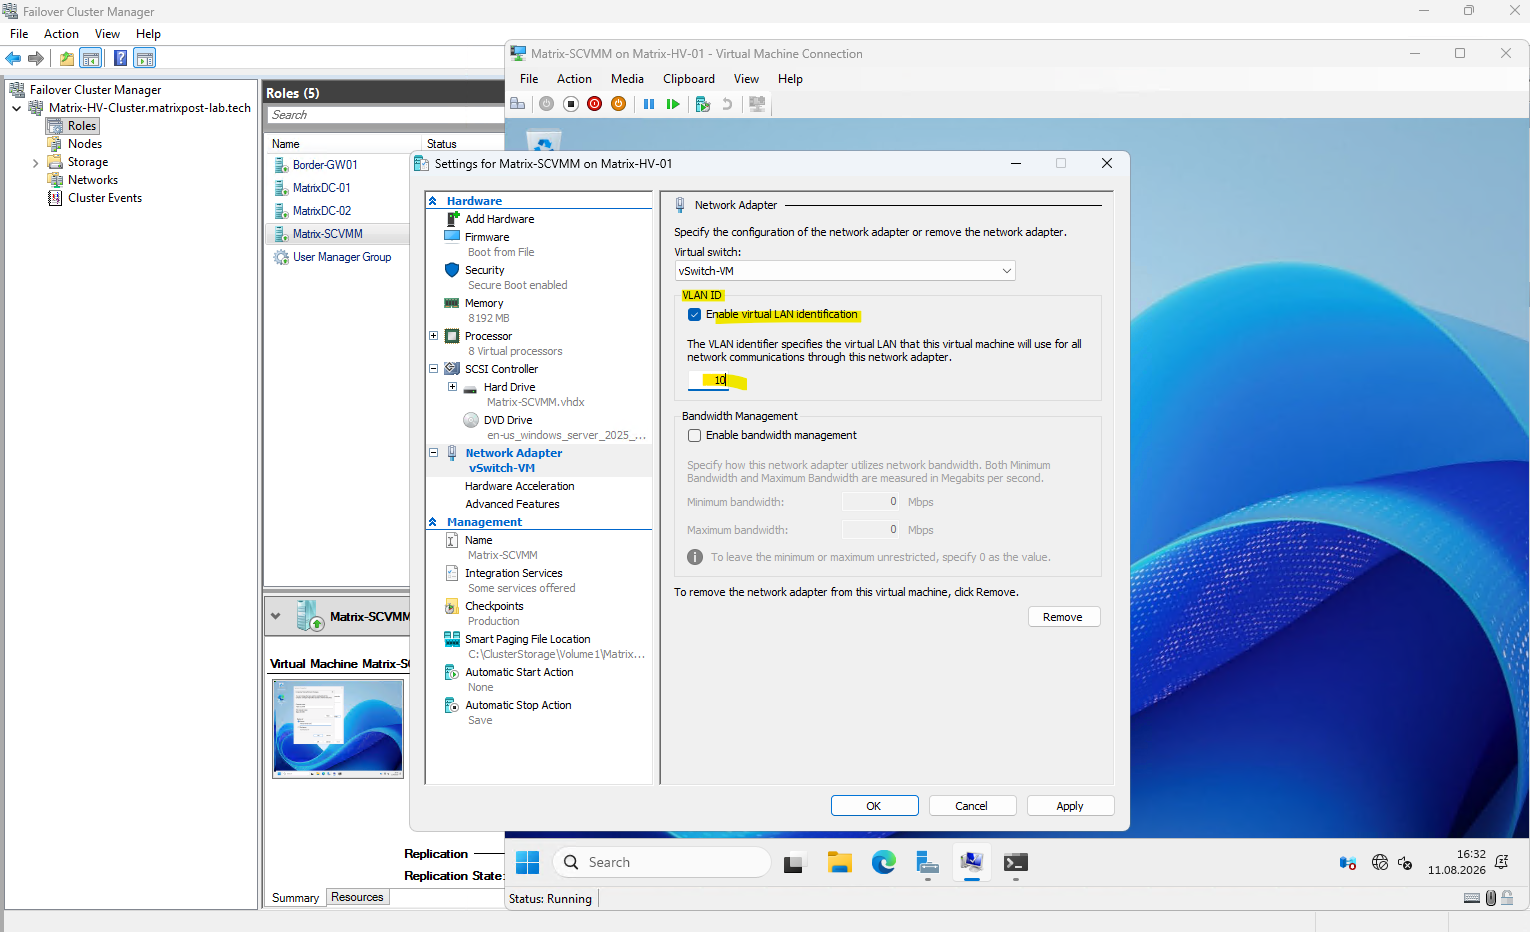Click the Revert icon in the VM toolbar
Viewport: 1530px width, 932px height.
(x=727, y=104)
